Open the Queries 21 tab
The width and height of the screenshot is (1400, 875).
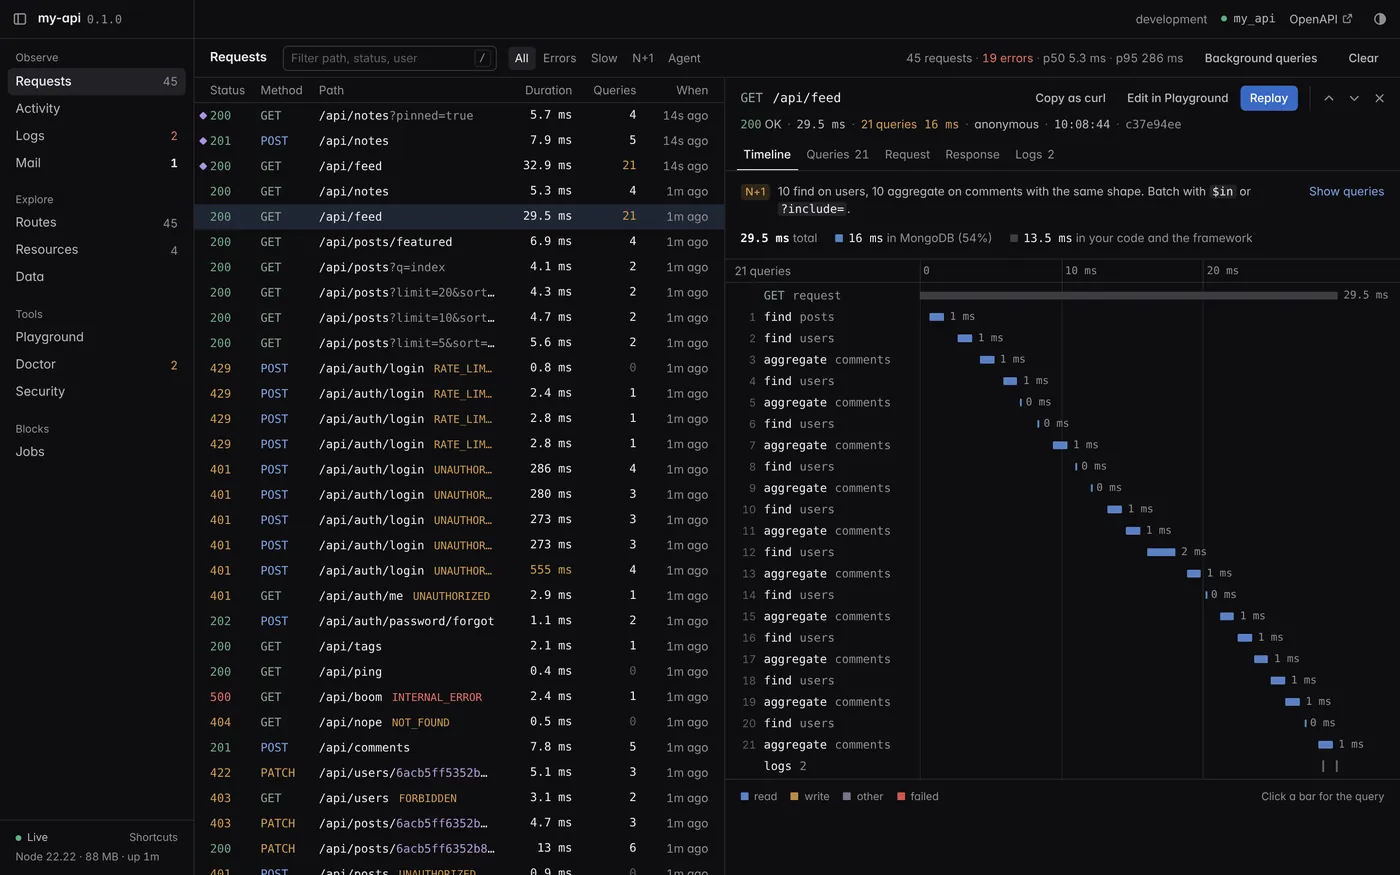point(837,154)
